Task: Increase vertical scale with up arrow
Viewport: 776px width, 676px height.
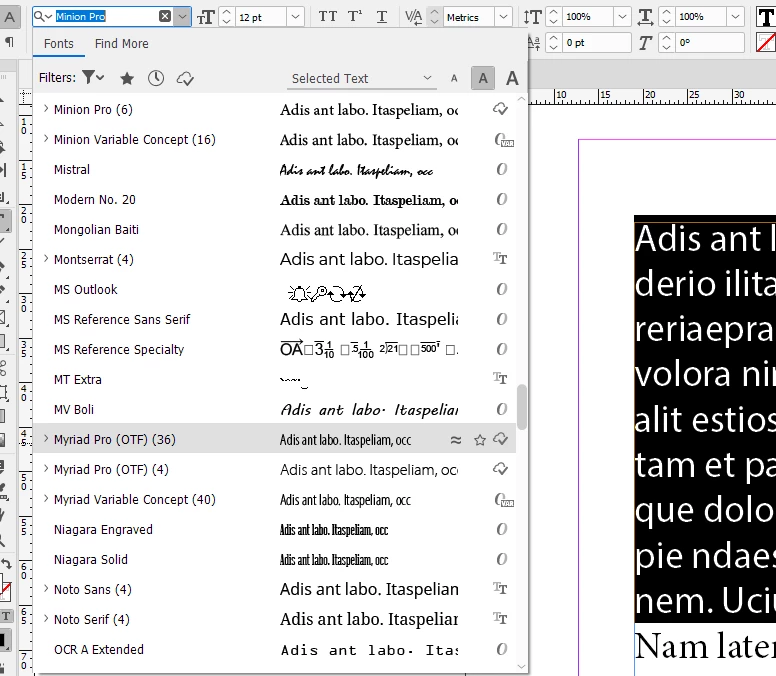Action: 554,12
